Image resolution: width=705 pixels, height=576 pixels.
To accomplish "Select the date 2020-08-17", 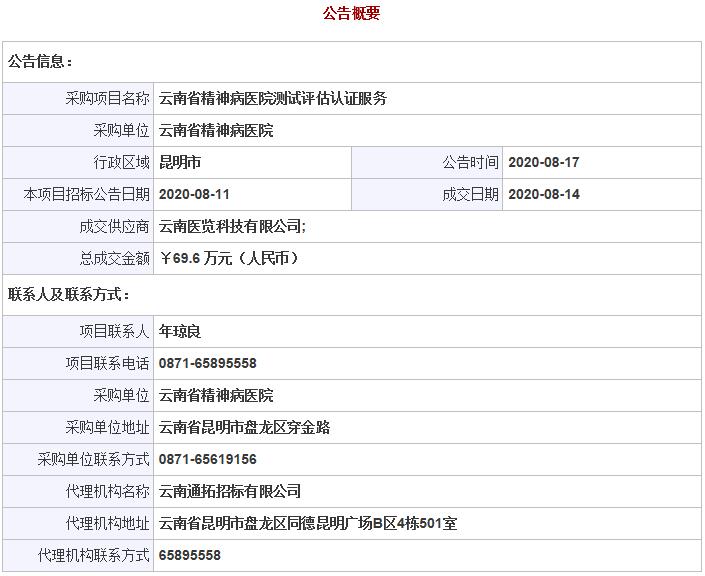I will [544, 162].
